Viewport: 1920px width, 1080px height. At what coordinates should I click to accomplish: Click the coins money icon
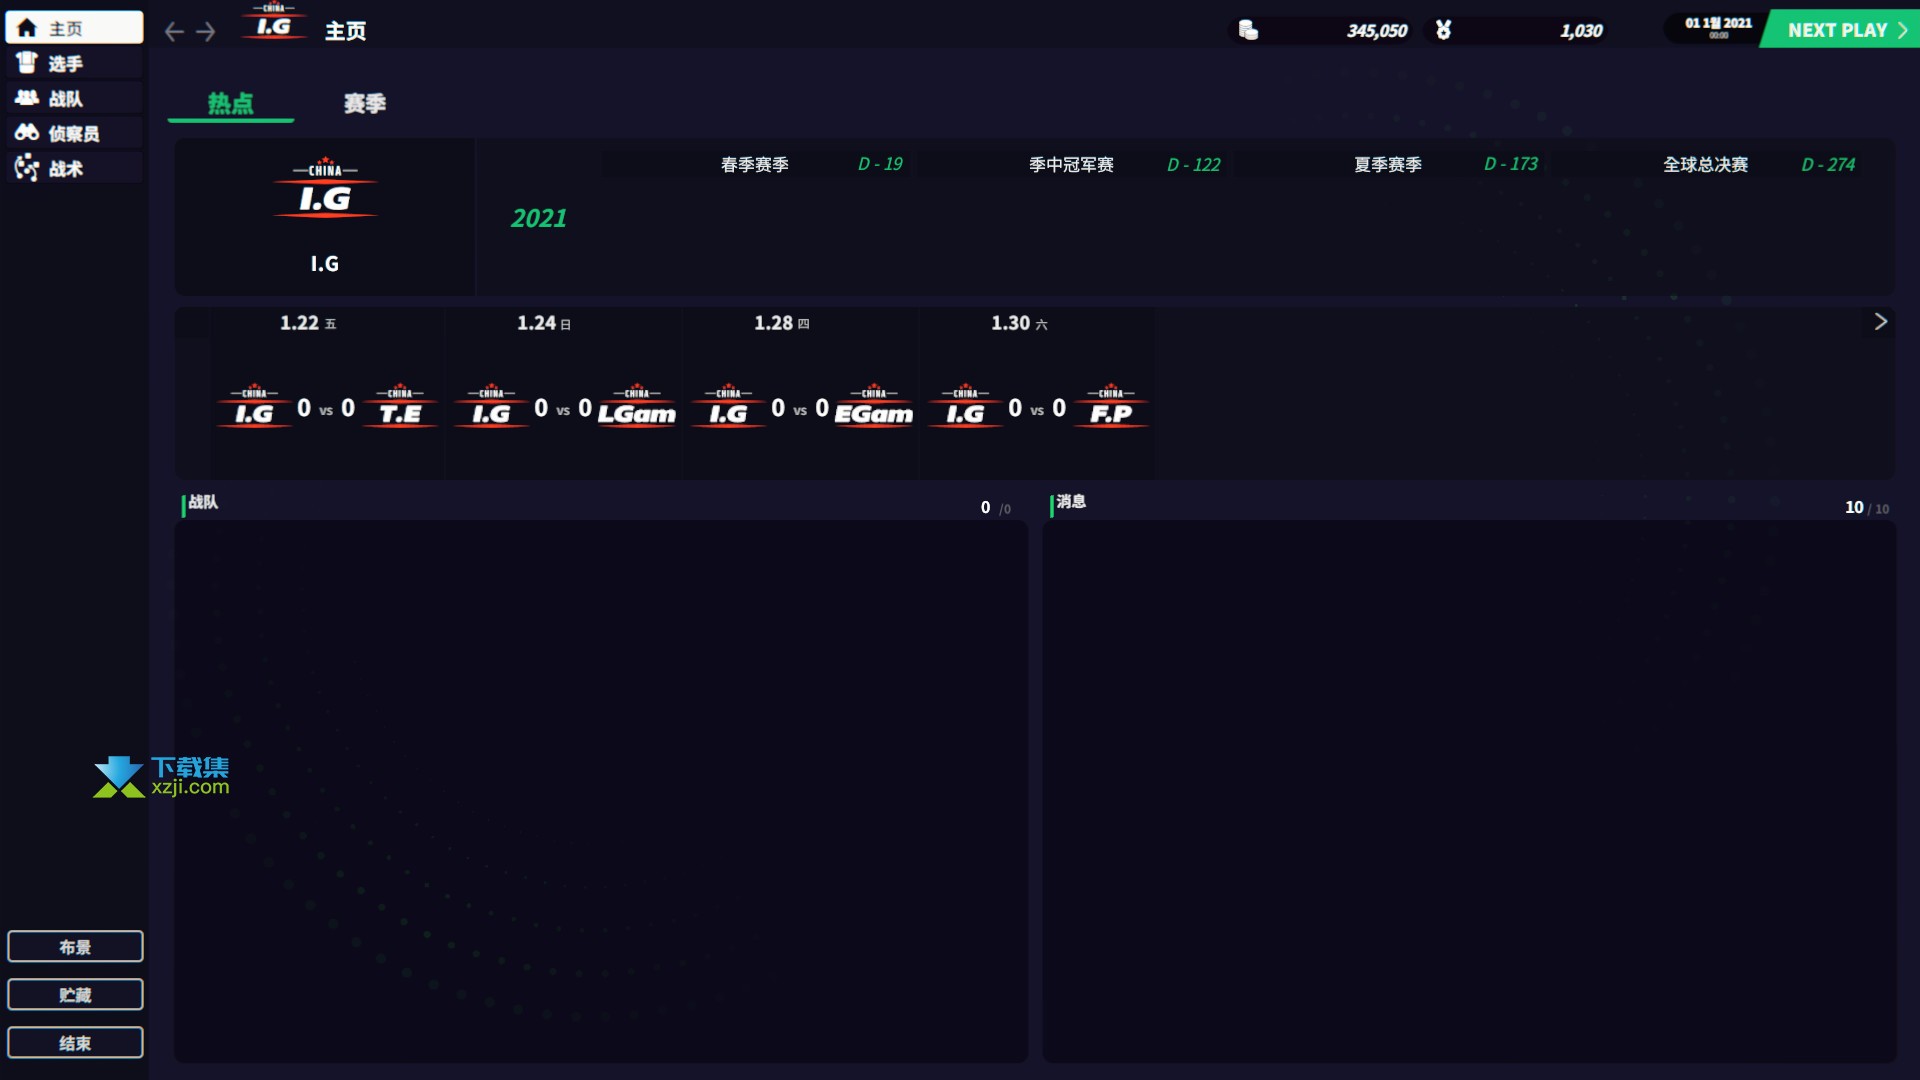(x=1248, y=30)
